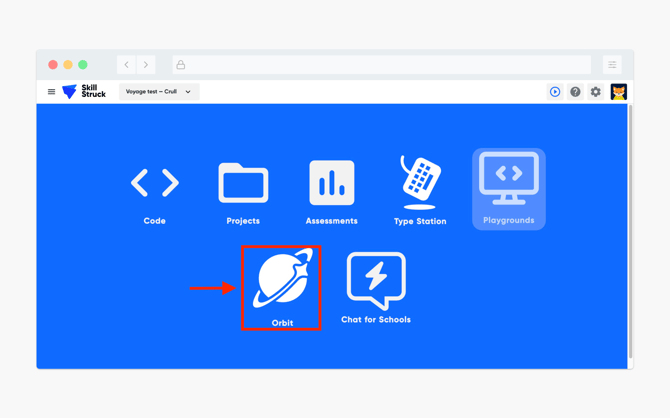
Task: Close window with red button
Action: coord(53,65)
